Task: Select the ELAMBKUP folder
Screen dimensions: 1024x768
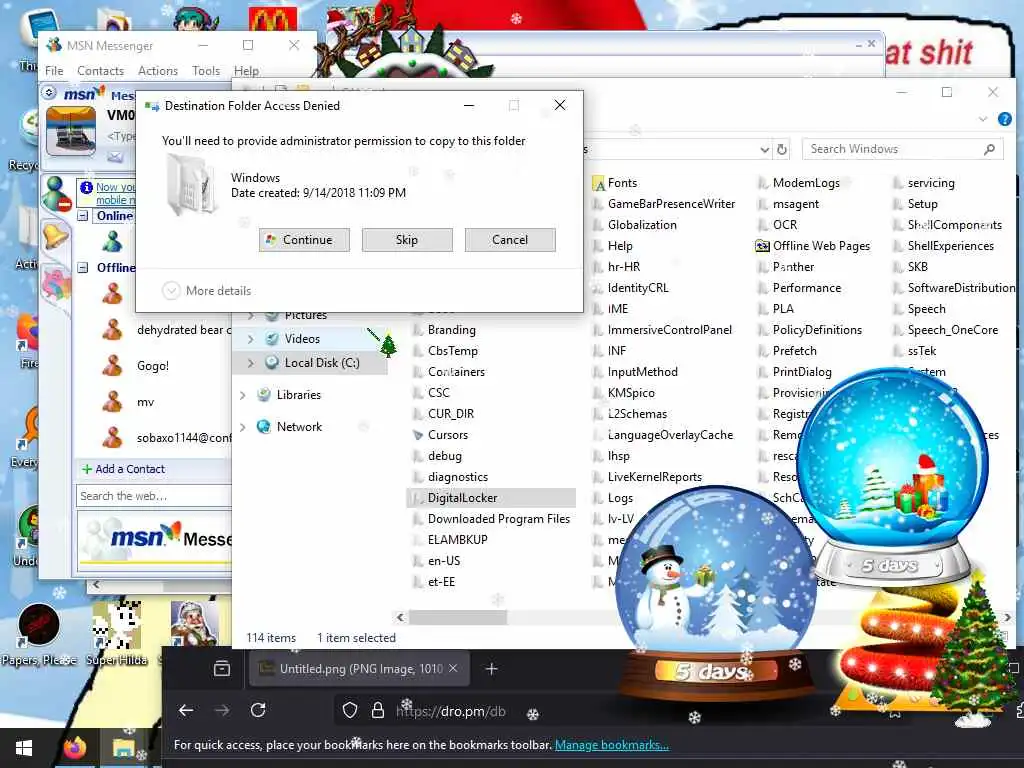Action: [x=451, y=539]
